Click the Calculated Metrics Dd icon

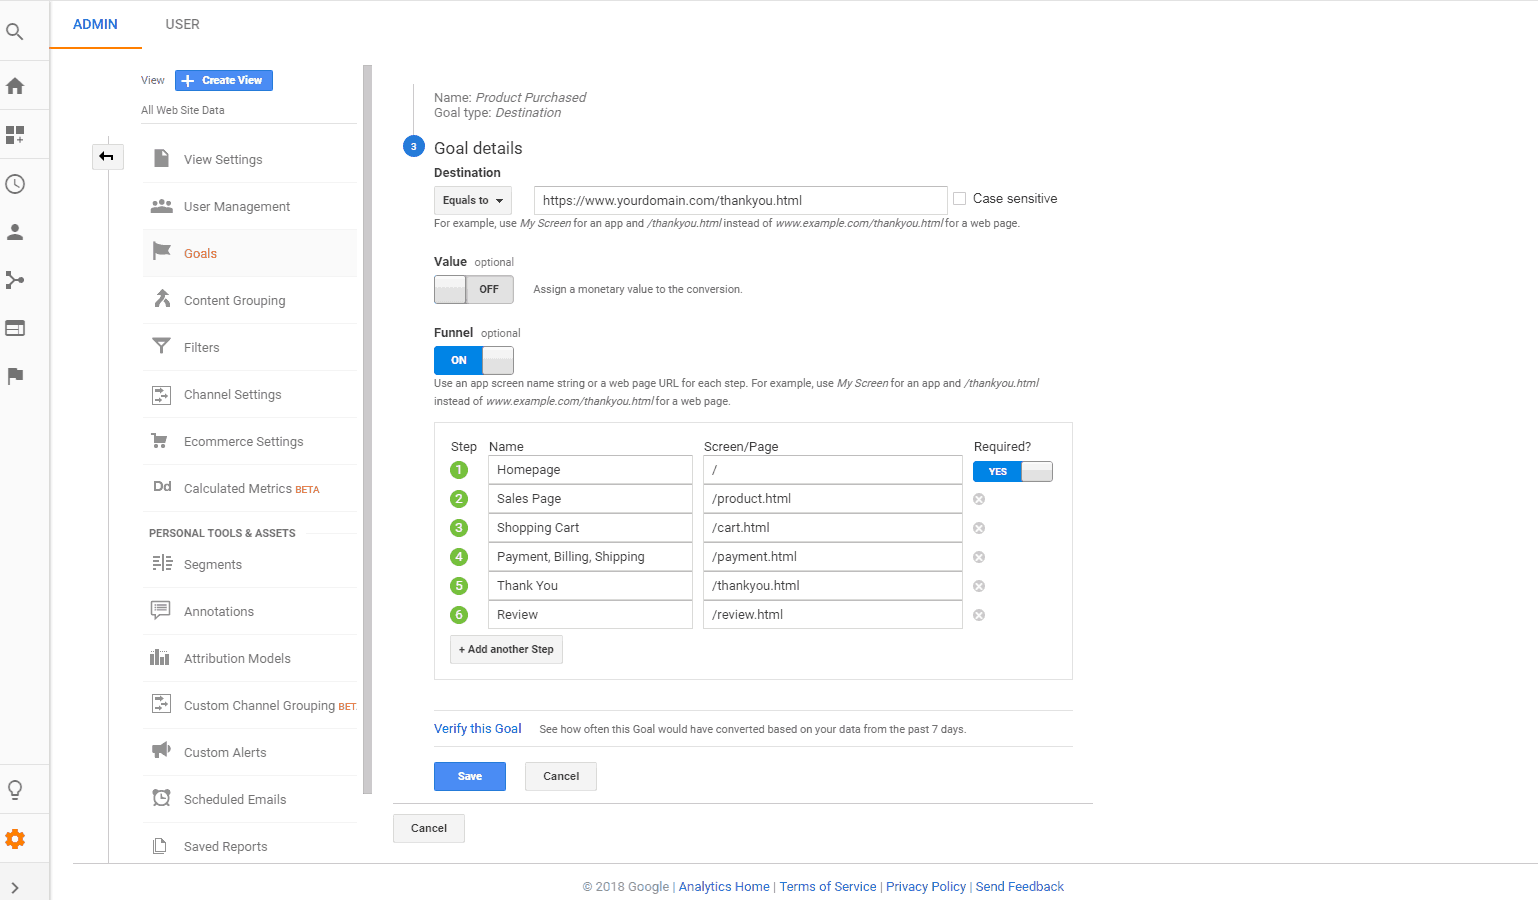162,487
